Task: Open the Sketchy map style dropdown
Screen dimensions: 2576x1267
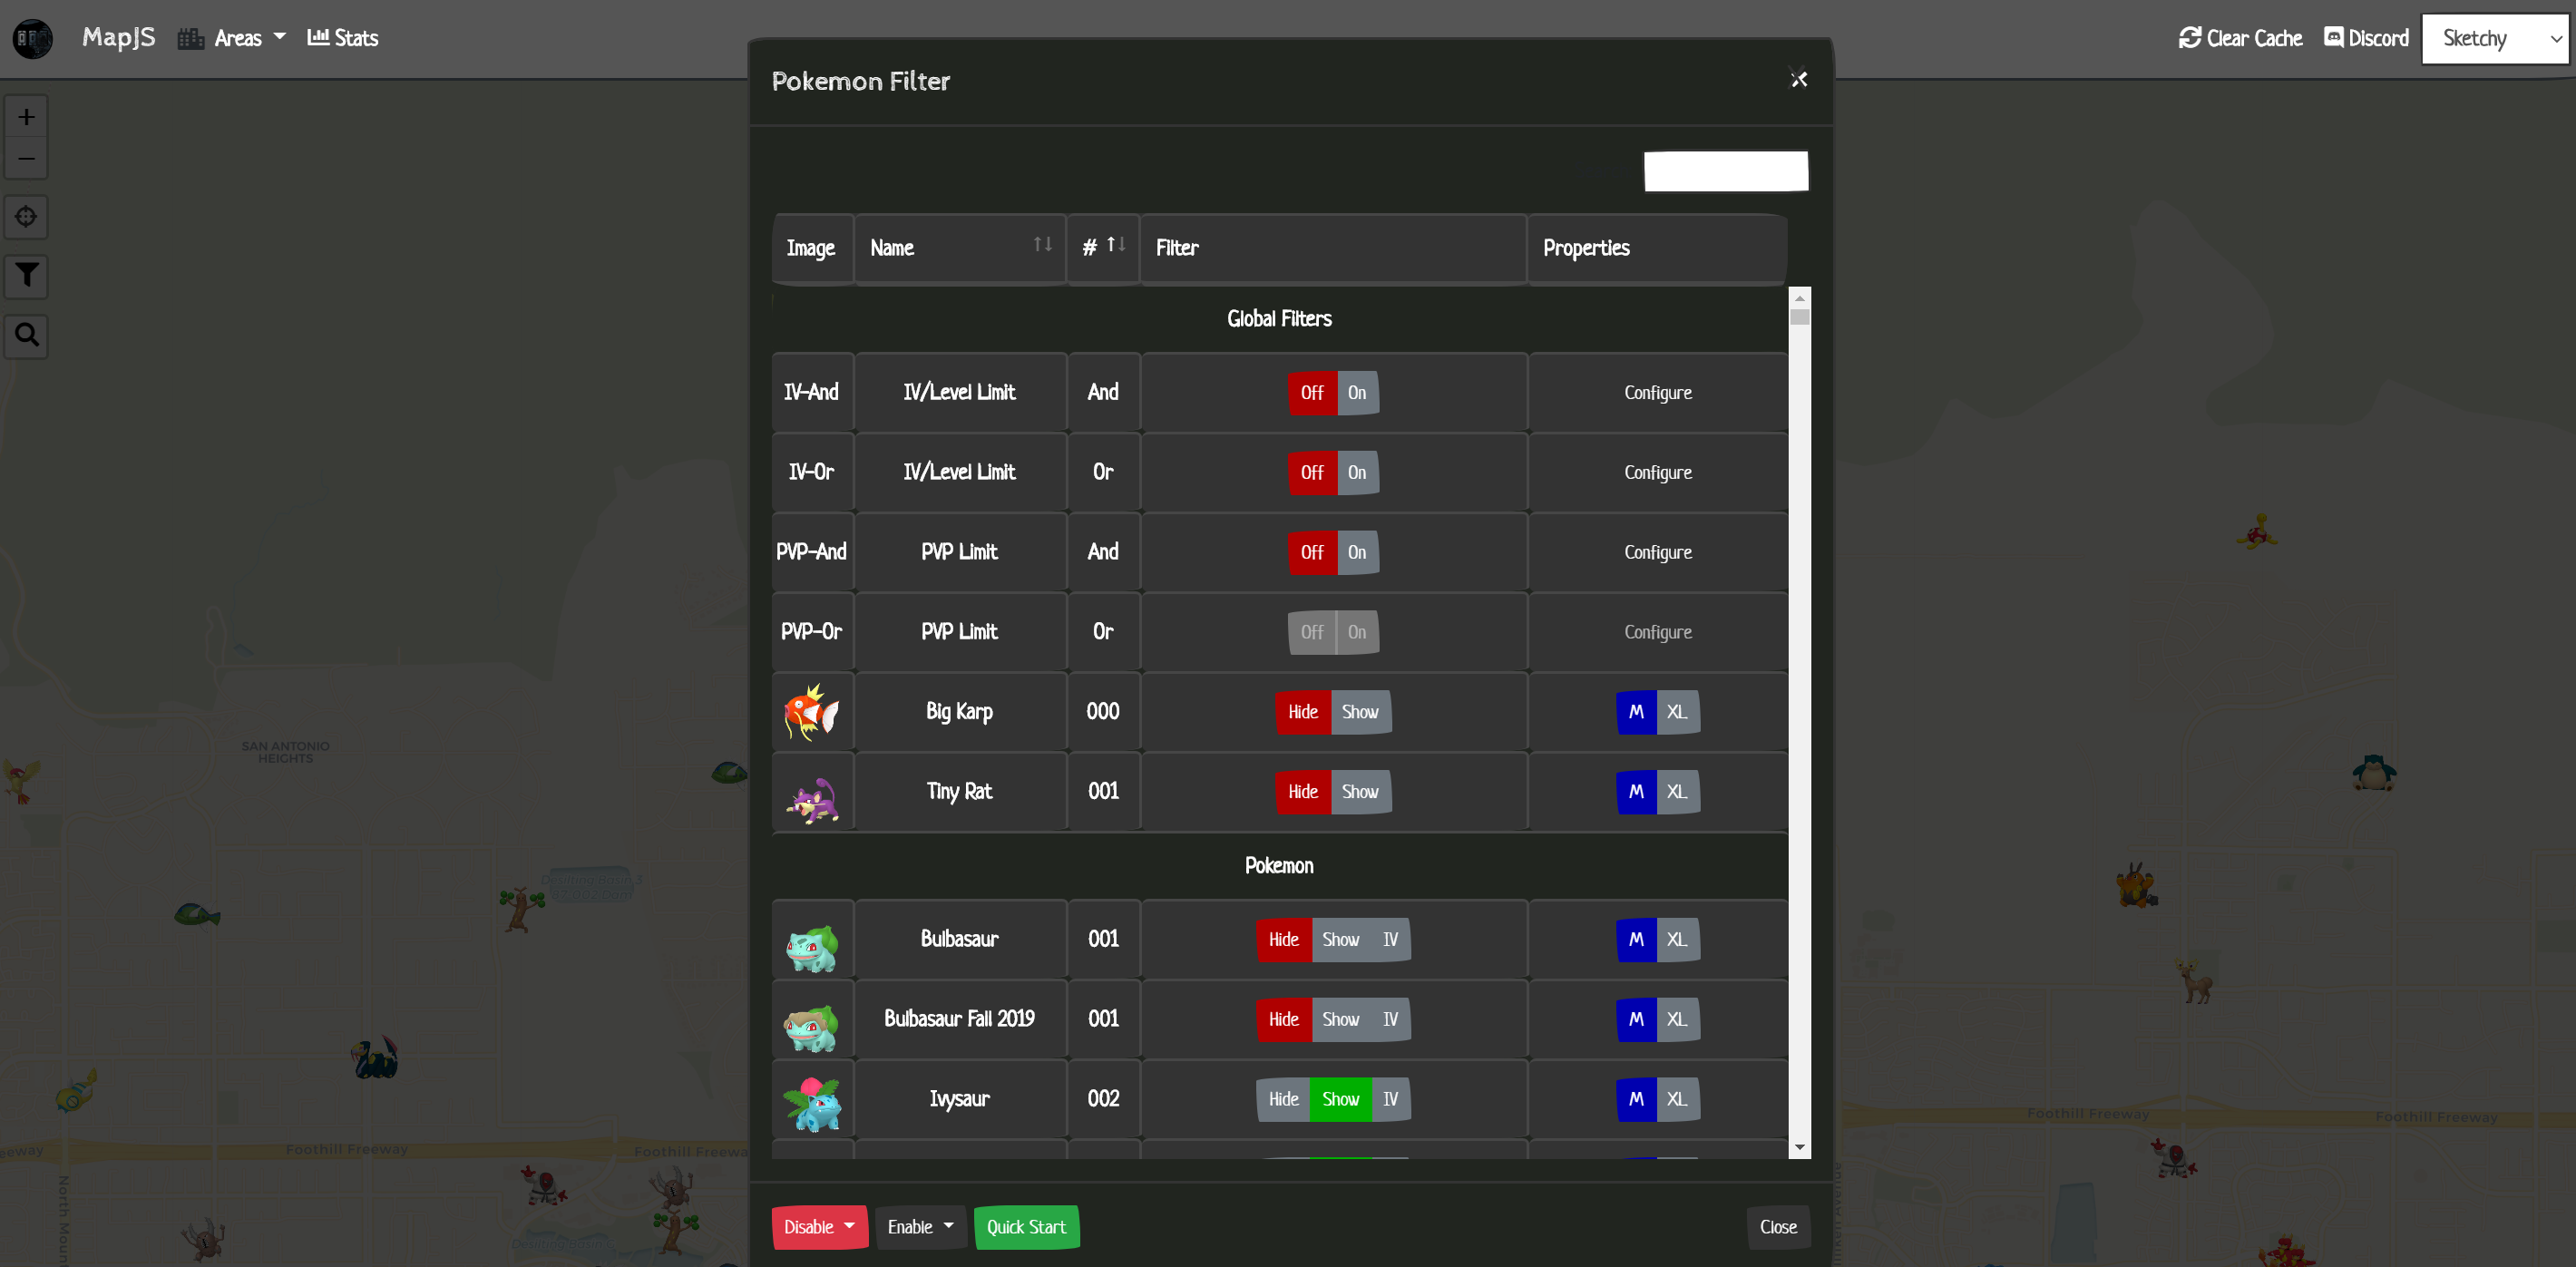Action: (x=2495, y=39)
